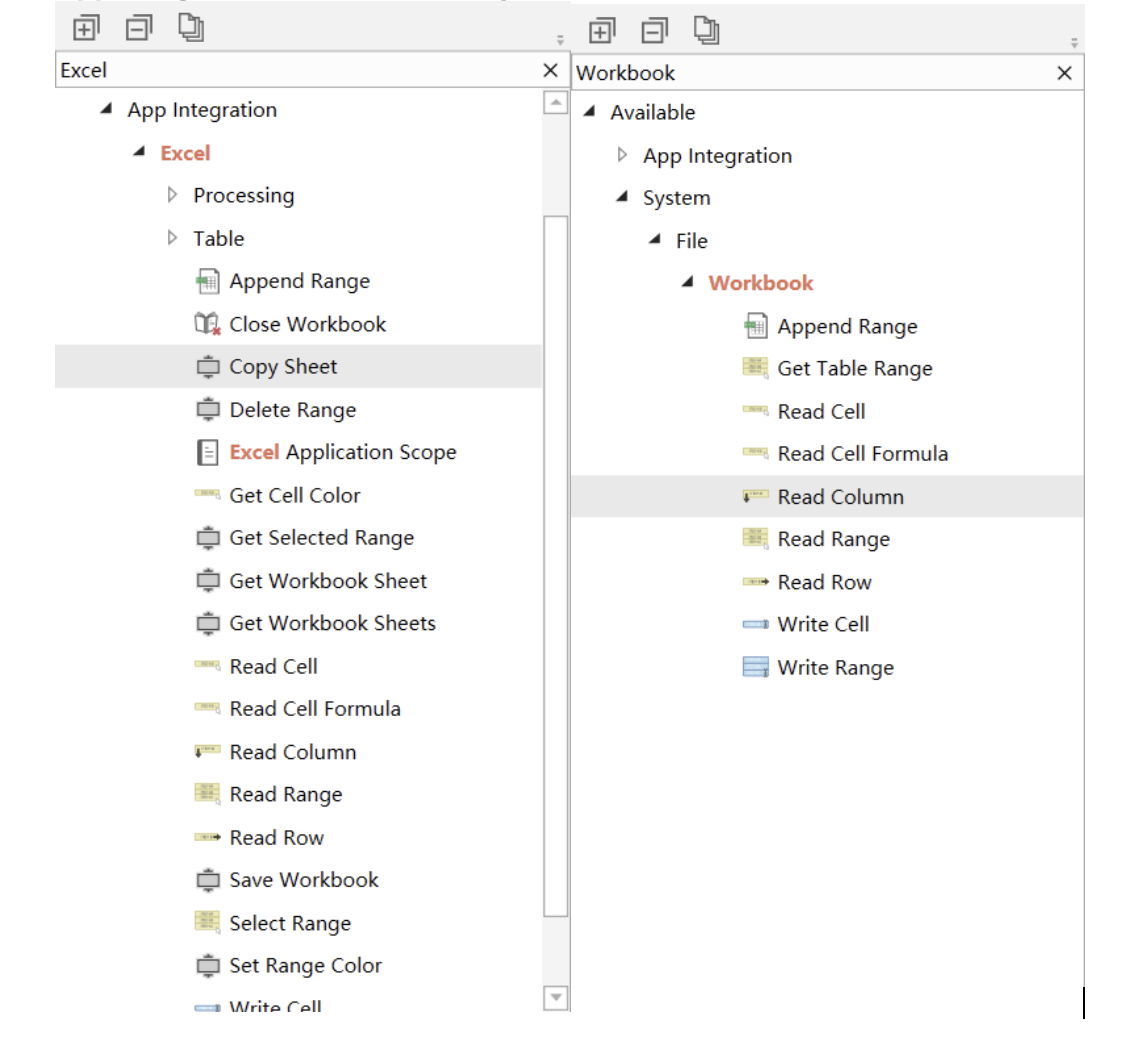Expand App Integration in Workbook panel
The height and width of the screenshot is (1042, 1134).
[x=622, y=155]
